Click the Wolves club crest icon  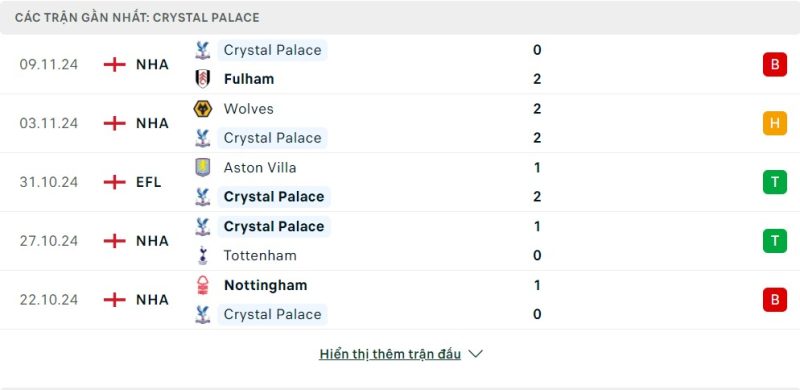click(203, 109)
